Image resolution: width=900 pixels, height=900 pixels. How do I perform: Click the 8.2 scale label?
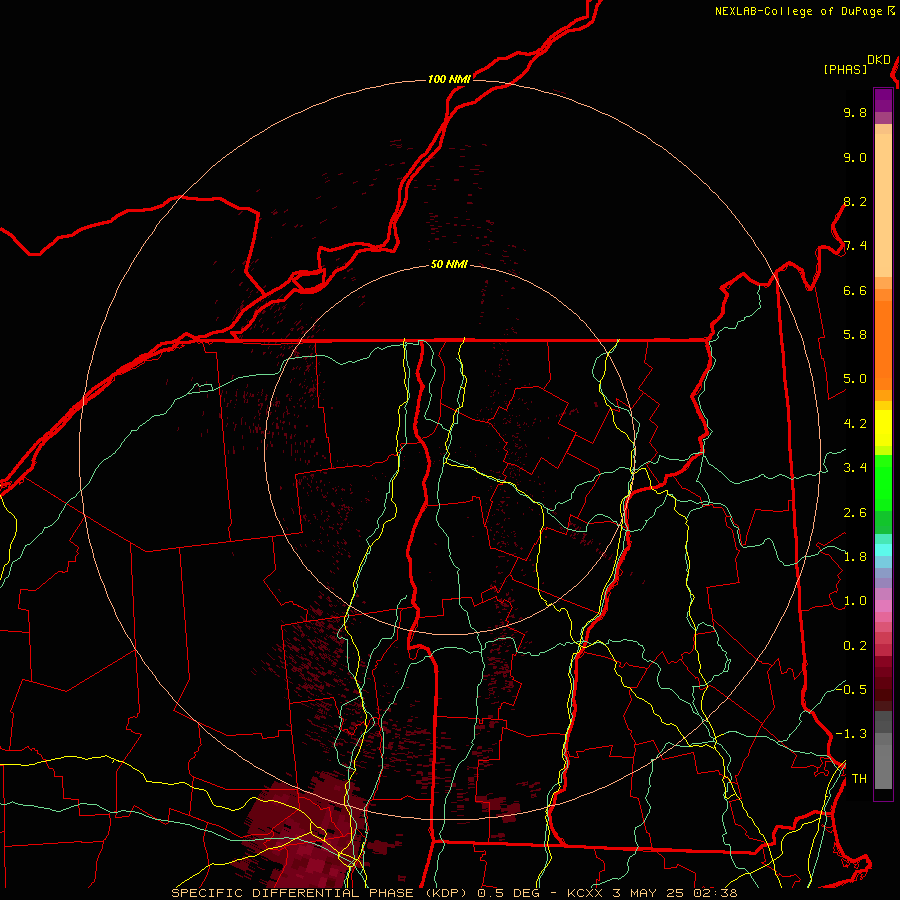pos(855,202)
